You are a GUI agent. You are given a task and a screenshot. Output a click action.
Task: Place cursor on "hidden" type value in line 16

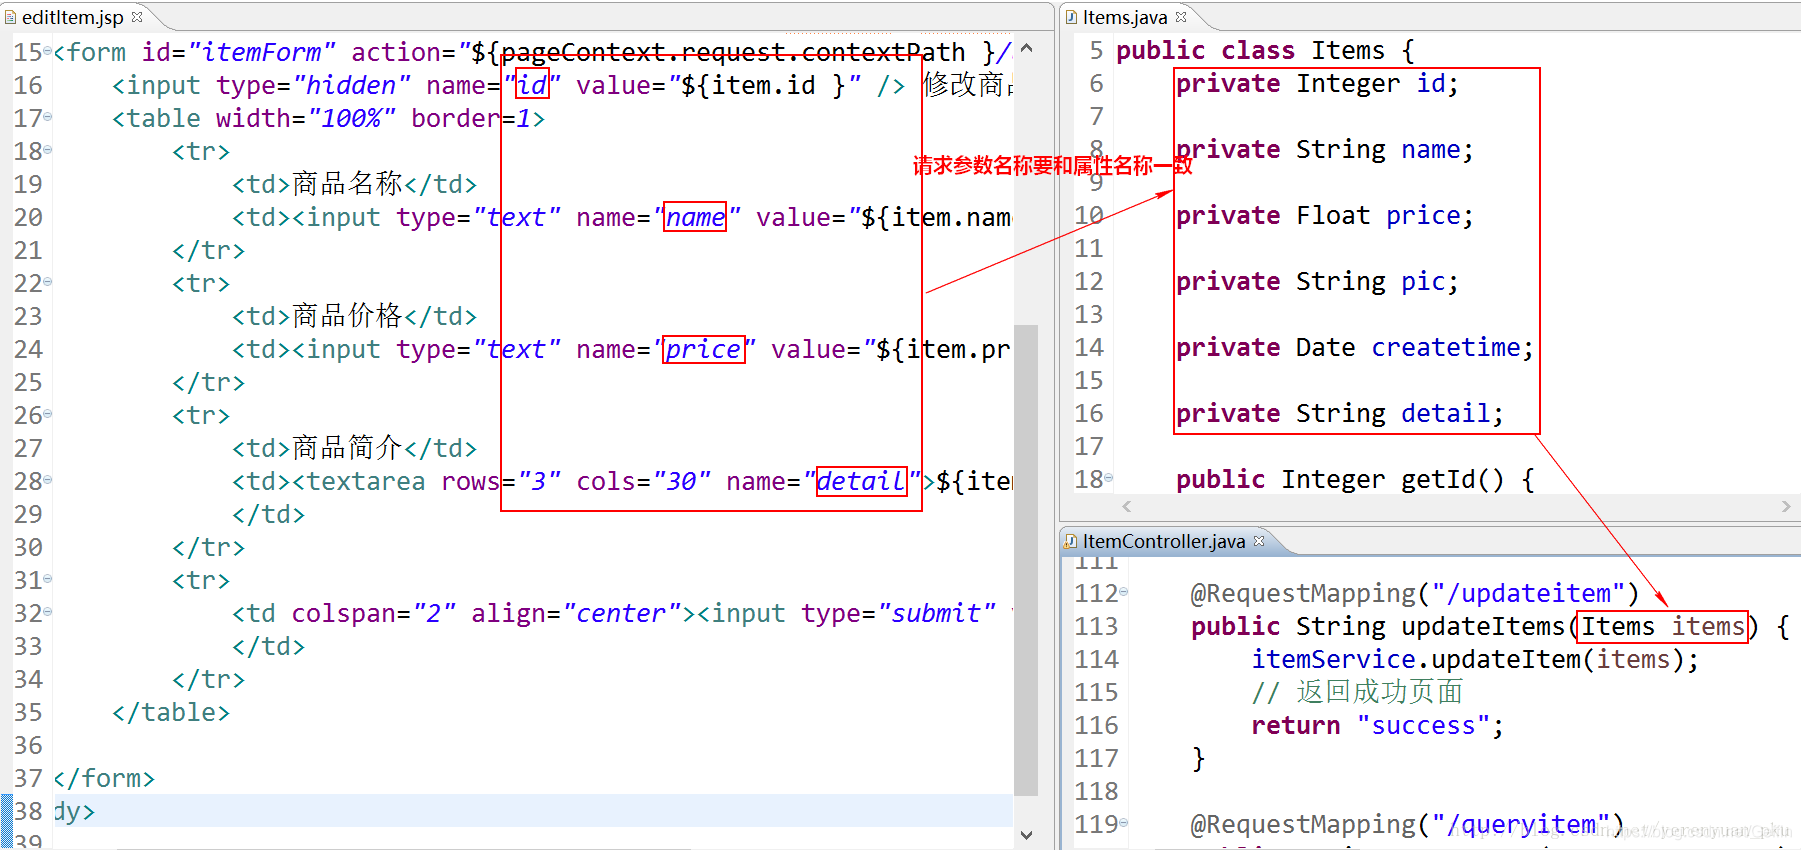tap(351, 85)
